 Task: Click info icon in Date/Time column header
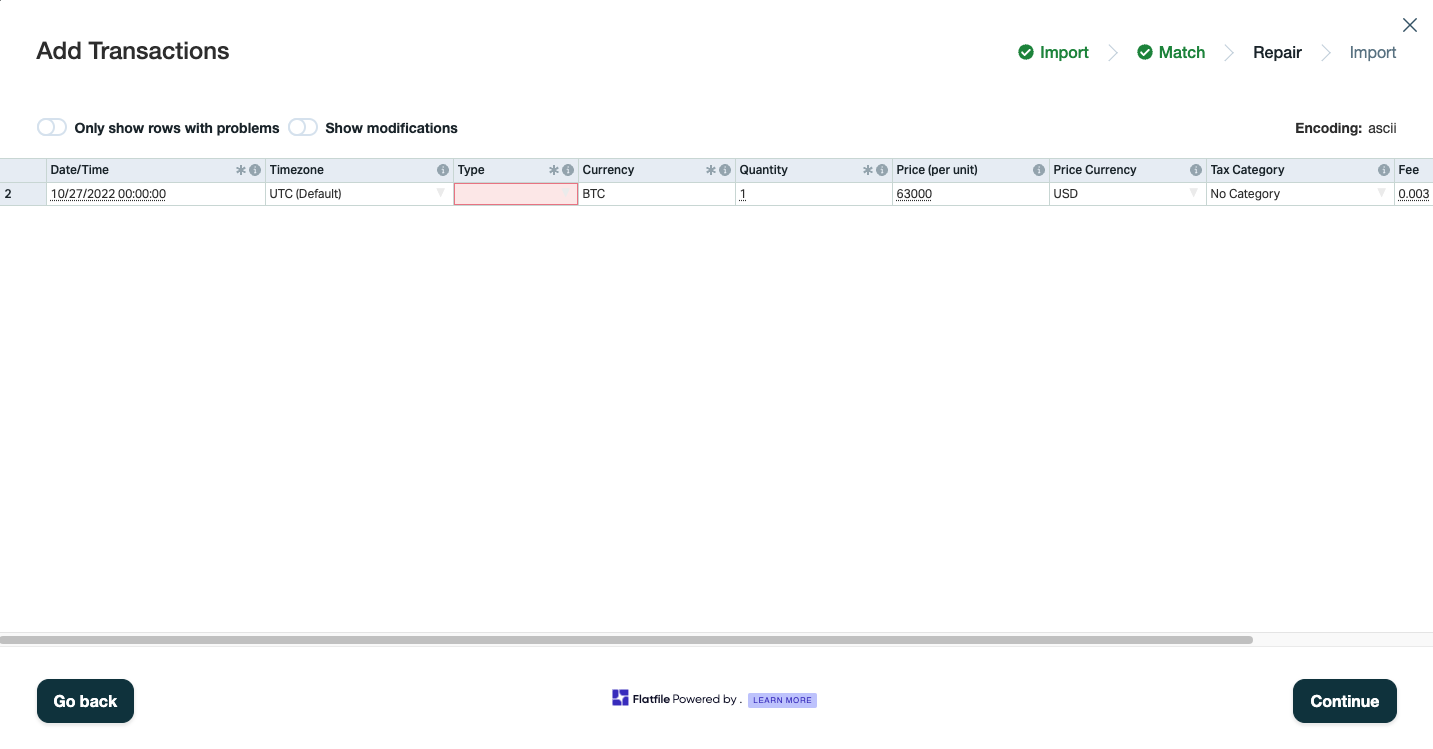[x=255, y=170]
